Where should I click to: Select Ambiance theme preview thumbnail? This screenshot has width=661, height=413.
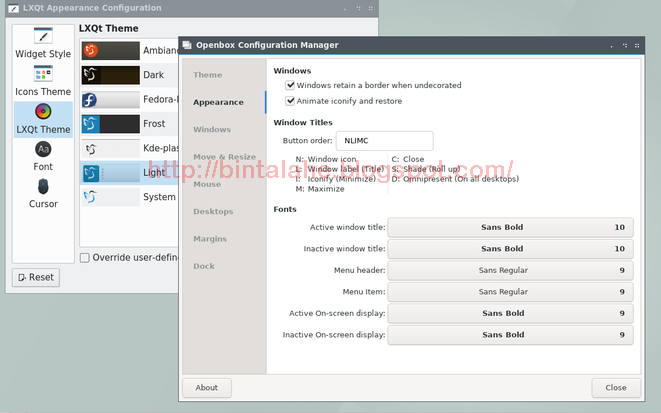point(110,51)
